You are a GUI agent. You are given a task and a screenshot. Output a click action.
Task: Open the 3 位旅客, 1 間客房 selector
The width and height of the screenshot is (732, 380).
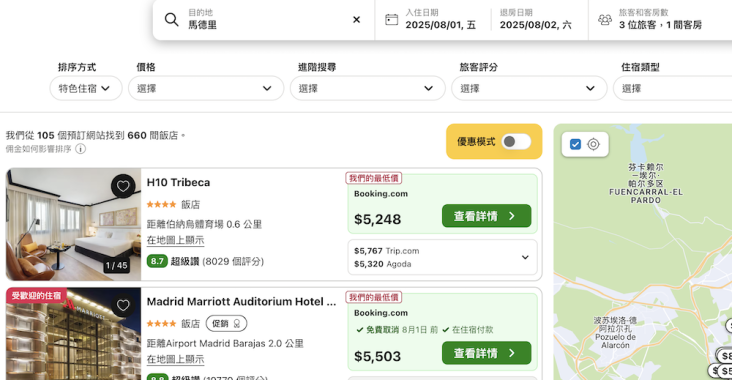pyautogui.click(x=660, y=19)
